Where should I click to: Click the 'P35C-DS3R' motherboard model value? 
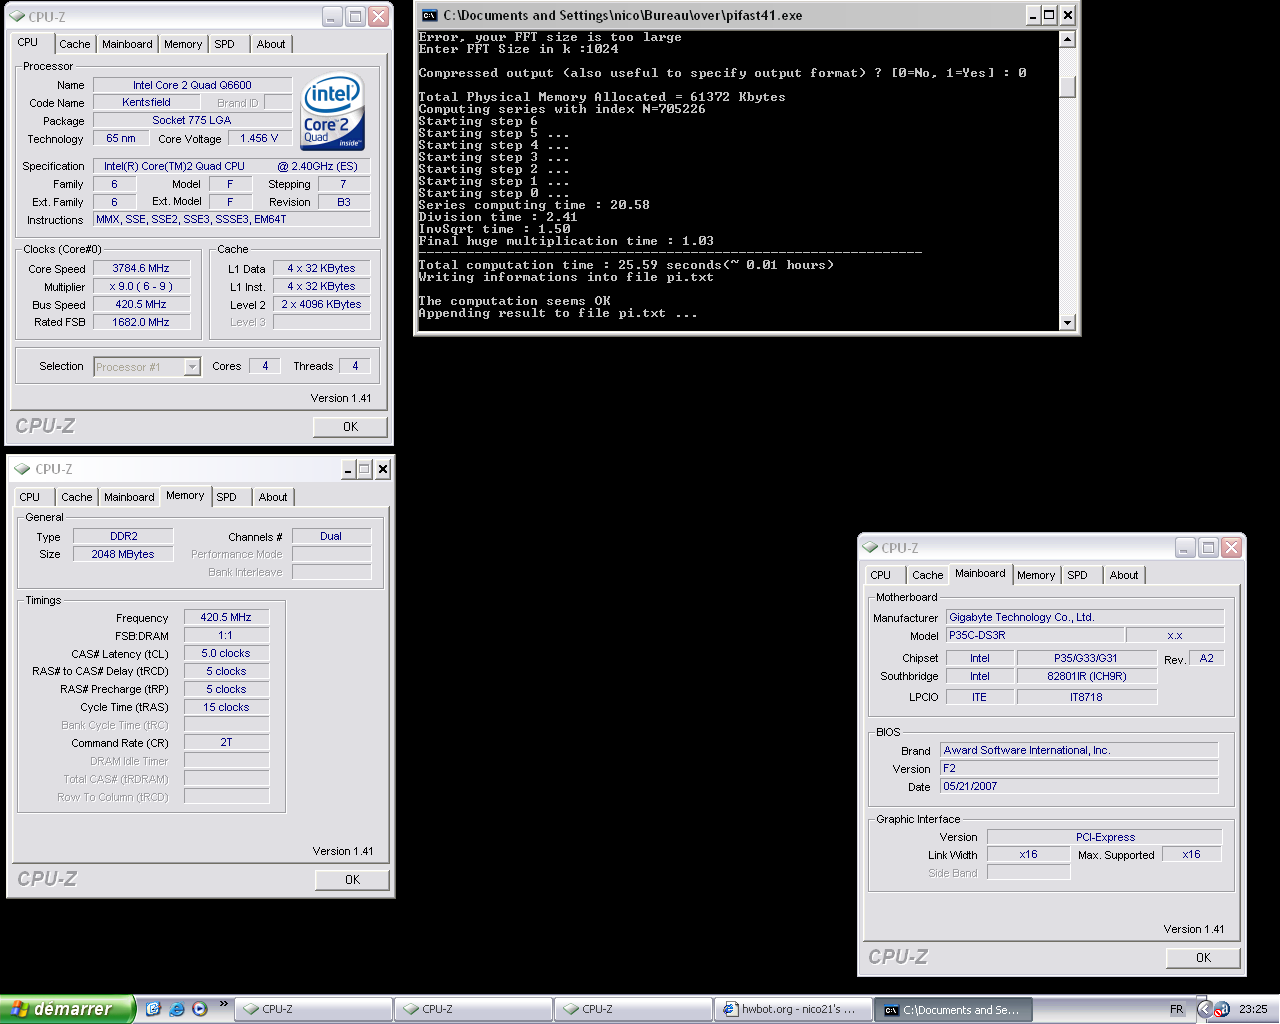pyautogui.click(x=1034, y=635)
